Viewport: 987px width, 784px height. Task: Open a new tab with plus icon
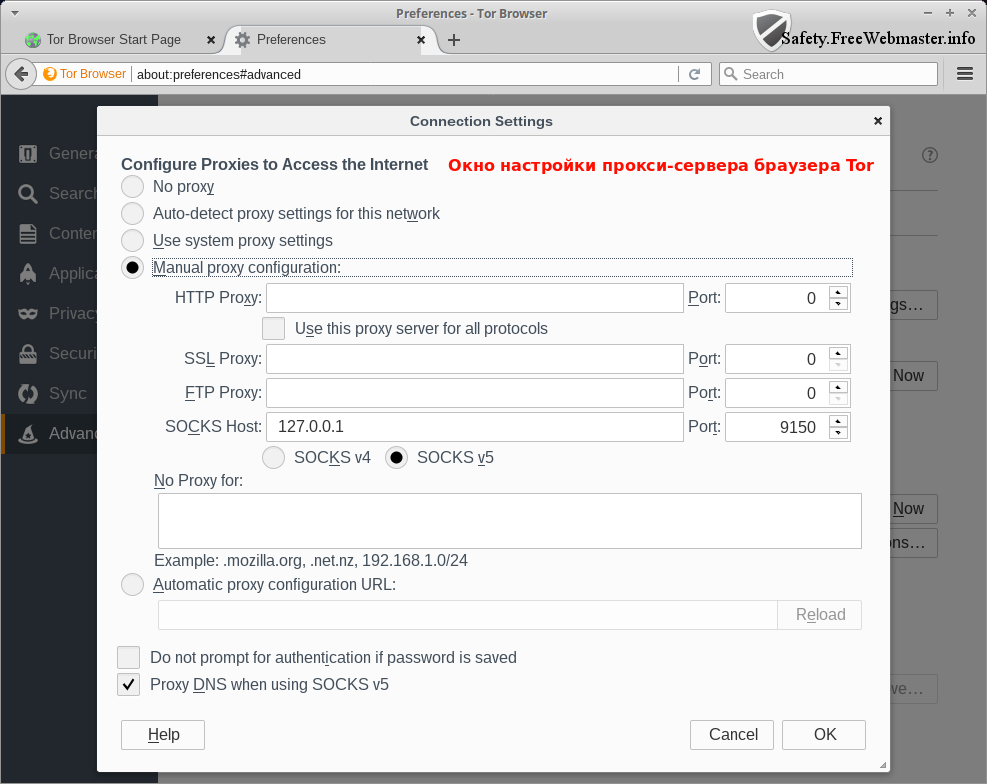454,40
